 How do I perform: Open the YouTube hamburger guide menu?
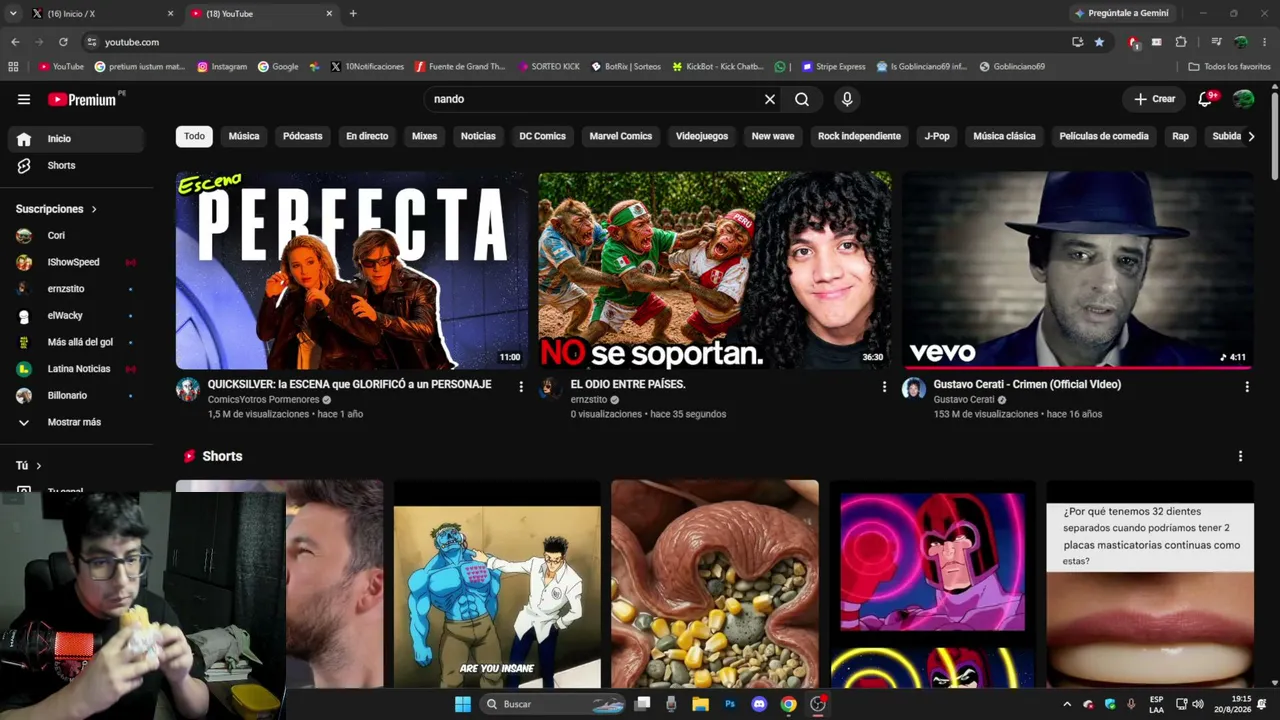[x=24, y=99]
